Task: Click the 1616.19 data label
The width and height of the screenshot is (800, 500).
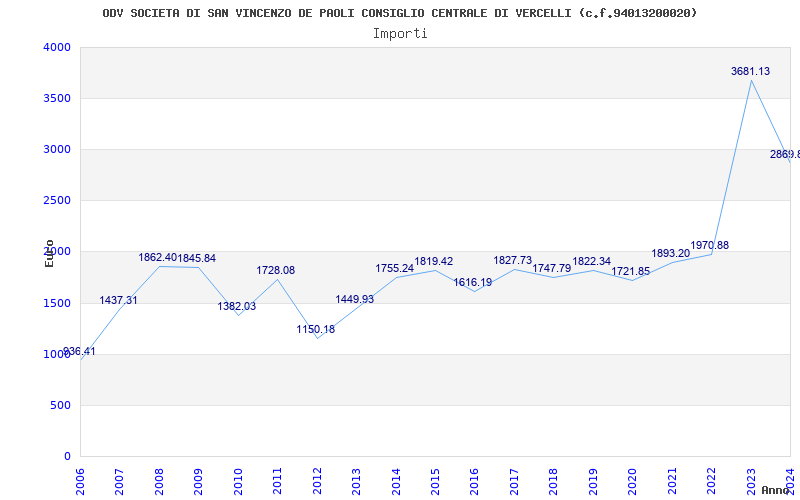Action: click(x=472, y=282)
